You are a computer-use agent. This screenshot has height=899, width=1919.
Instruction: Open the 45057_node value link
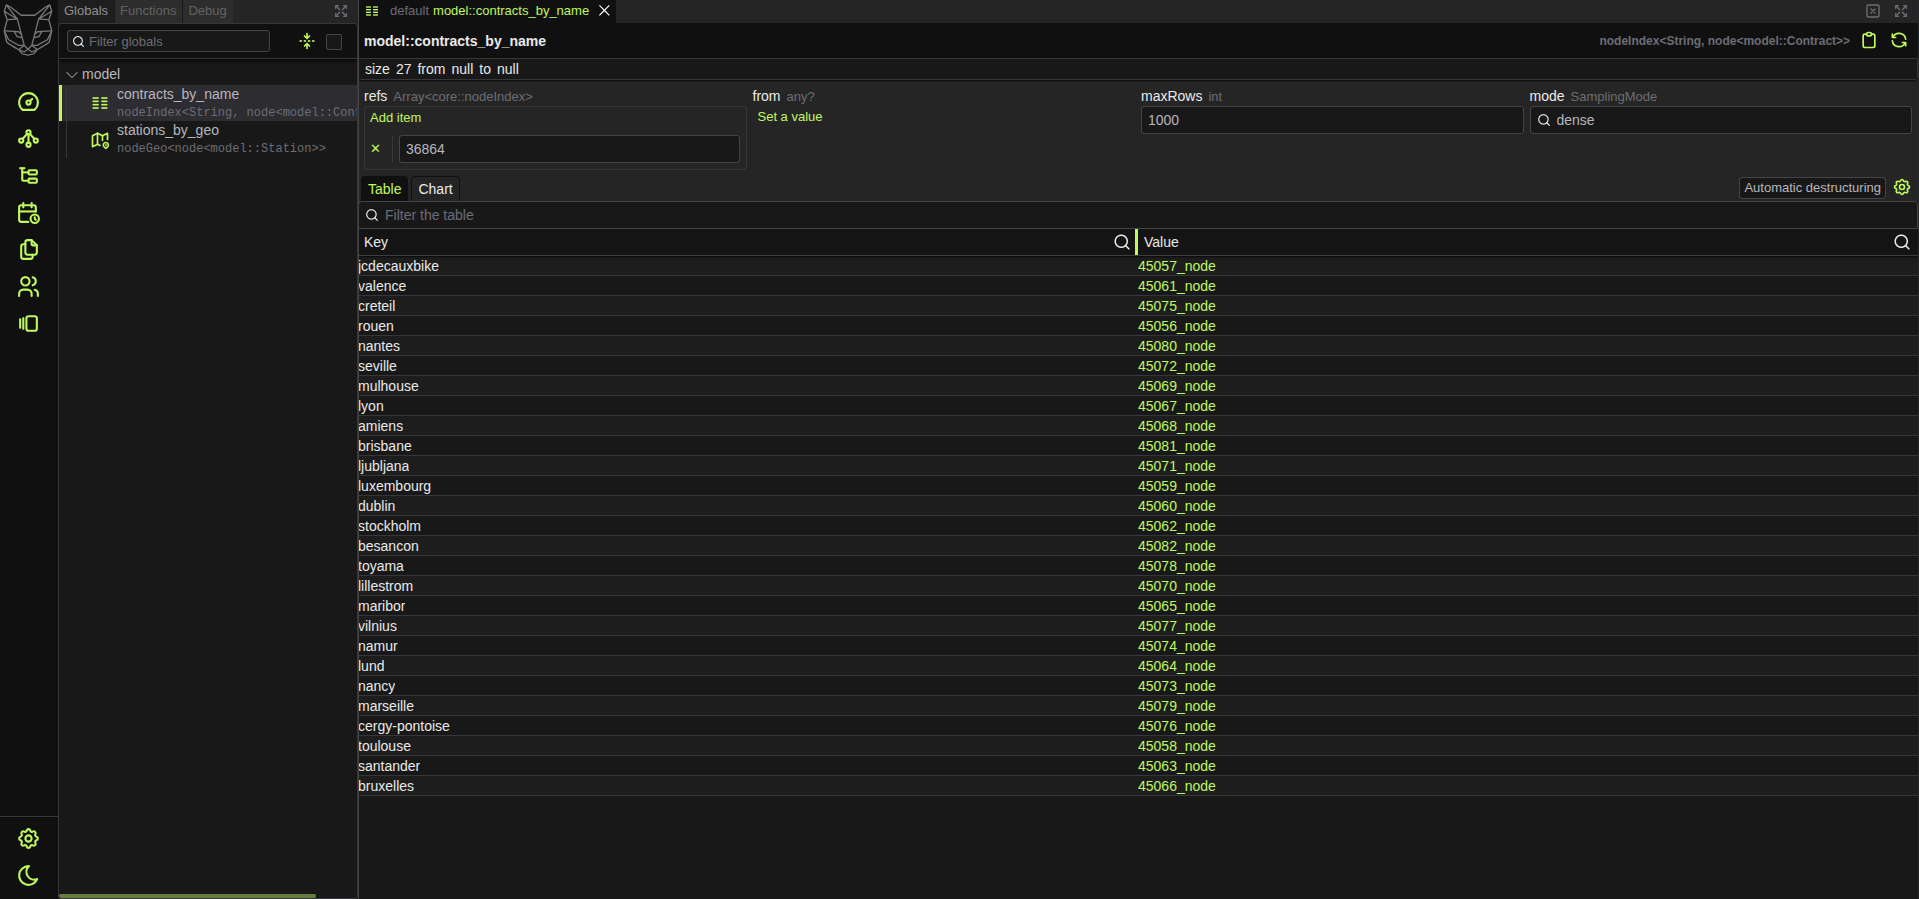pyautogui.click(x=1177, y=266)
